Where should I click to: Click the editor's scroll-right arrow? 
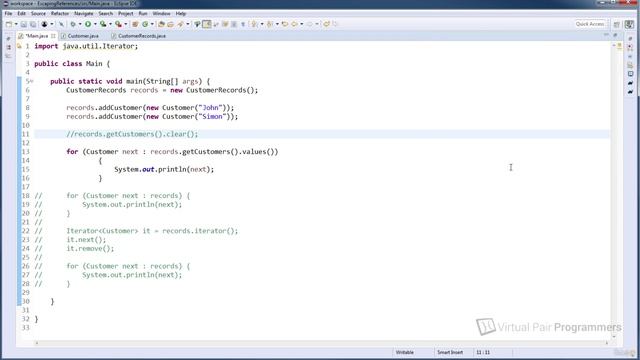click(607, 343)
